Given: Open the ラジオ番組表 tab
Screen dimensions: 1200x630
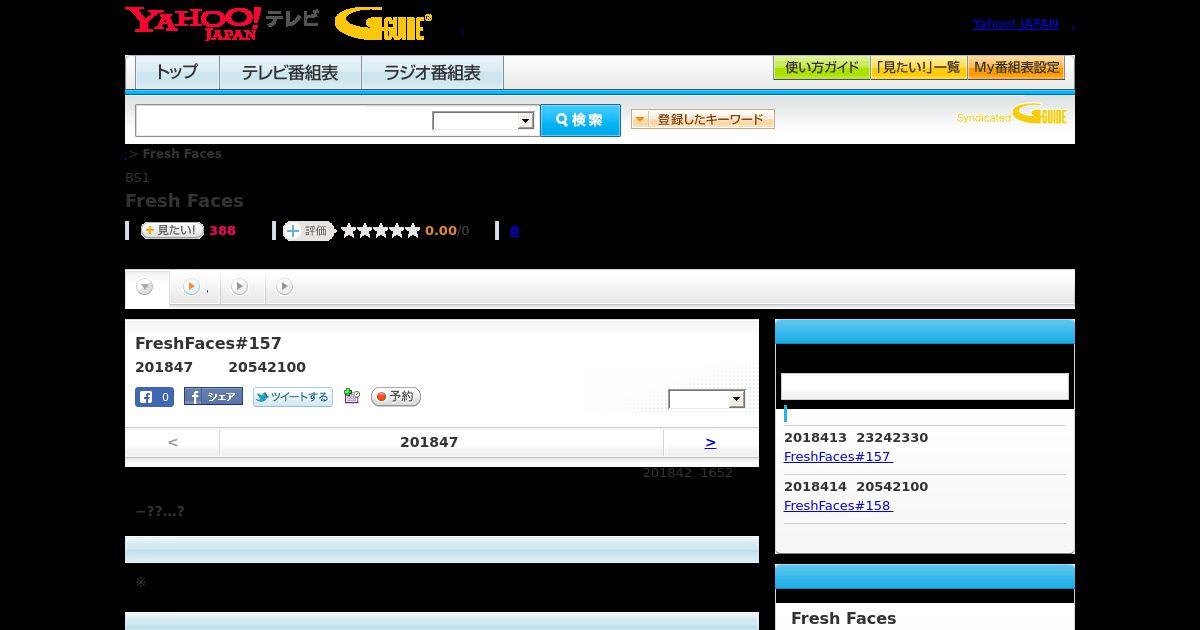Looking at the screenshot, I should tap(432, 72).
